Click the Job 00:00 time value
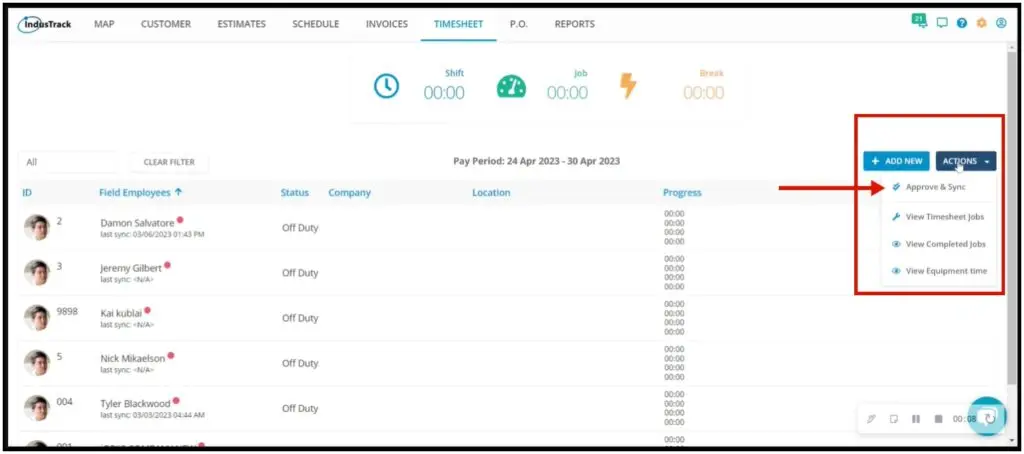The width and height of the screenshot is (1024, 454). coord(568,93)
